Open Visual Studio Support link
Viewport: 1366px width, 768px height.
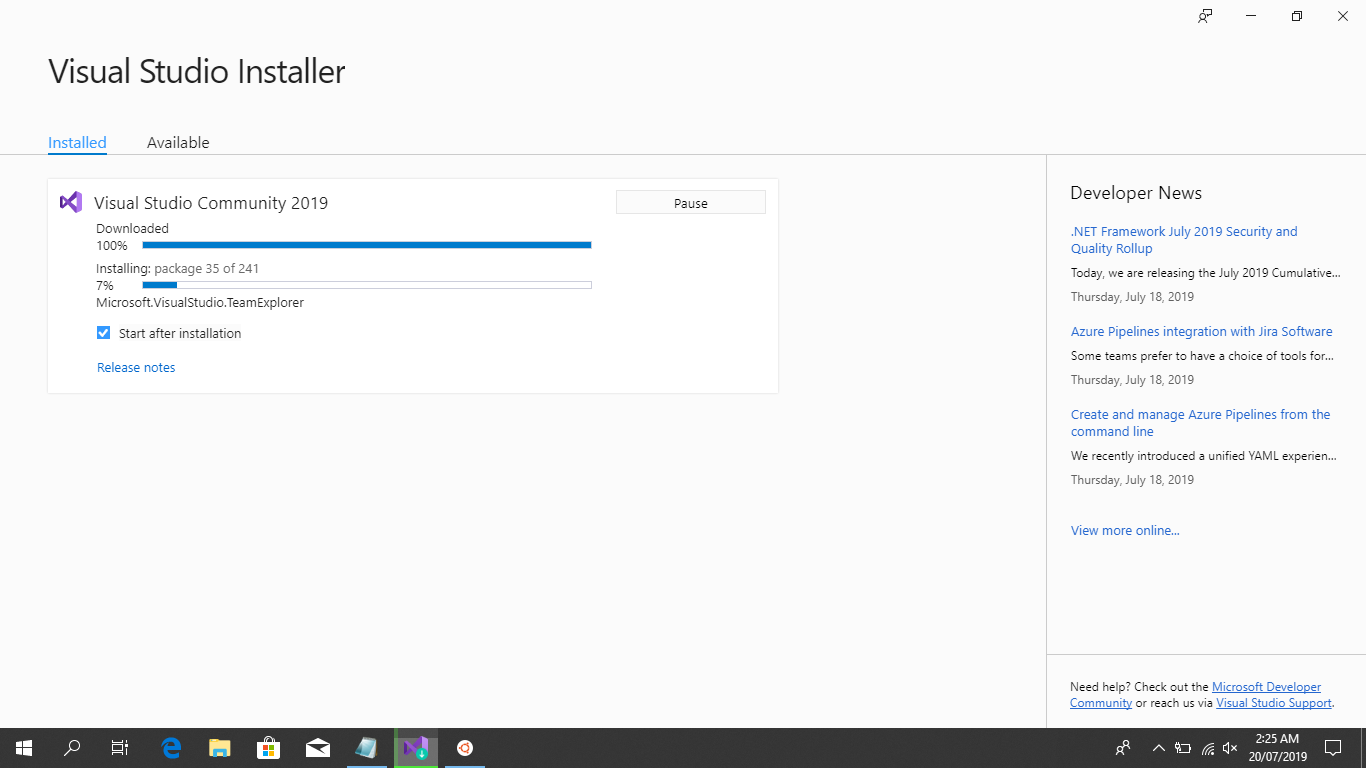pos(1274,703)
